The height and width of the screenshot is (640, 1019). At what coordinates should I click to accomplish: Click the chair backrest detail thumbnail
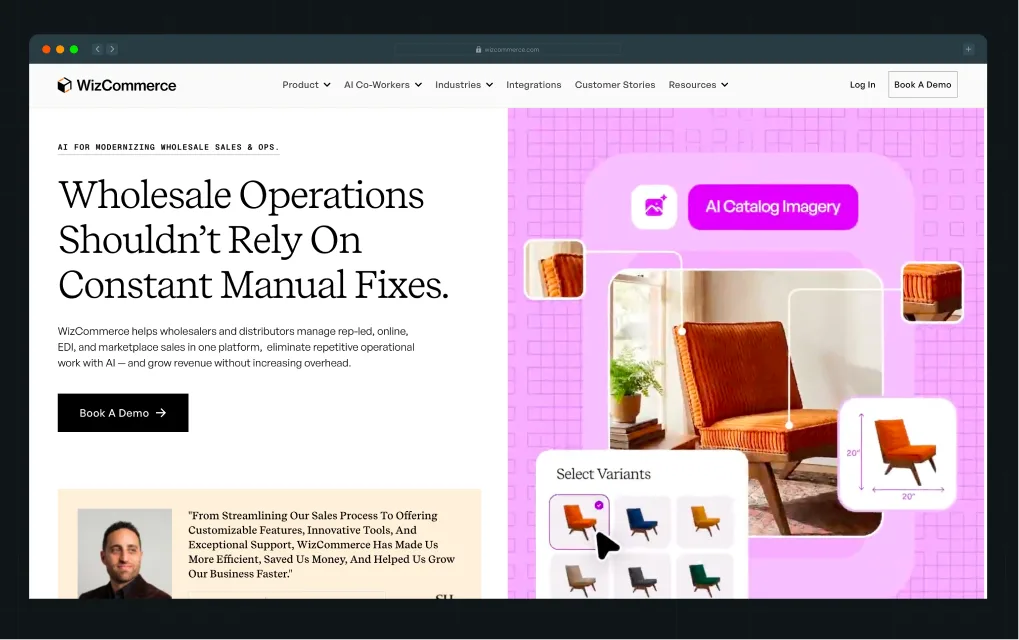point(554,270)
